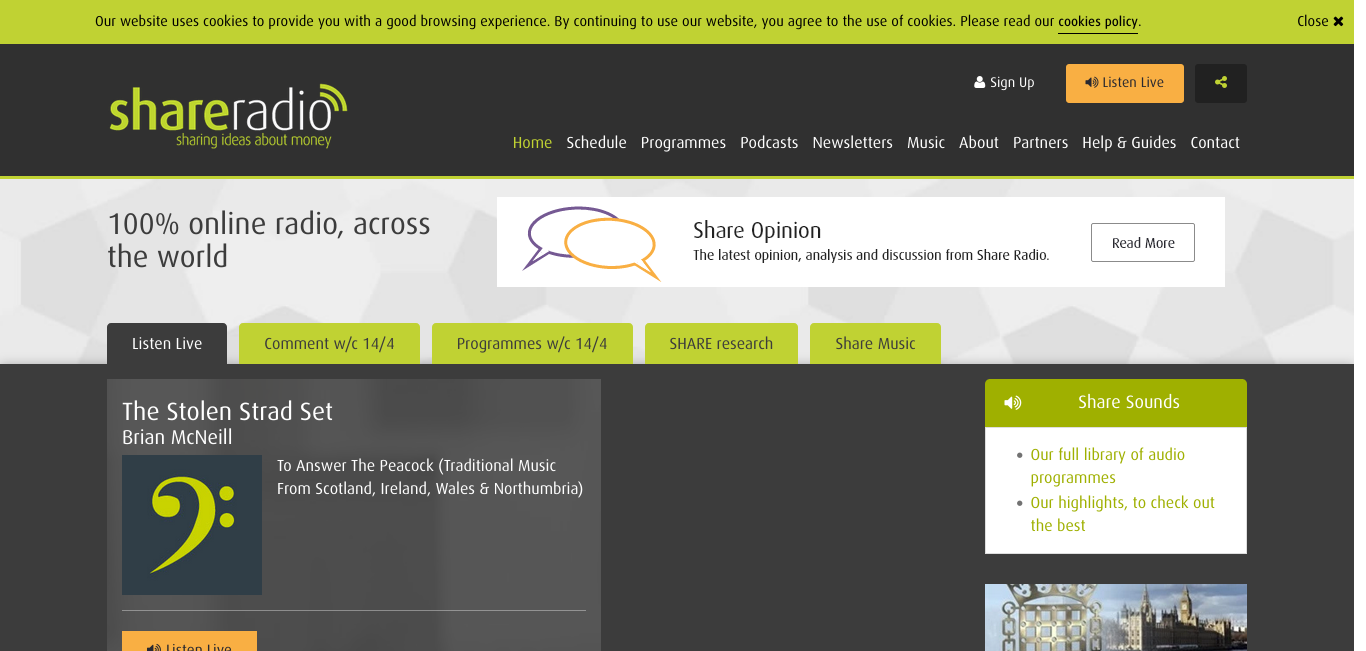Click the Share Radio logo
The height and width of the screenshot is (651, 1366).
click(x=228, y=116)
